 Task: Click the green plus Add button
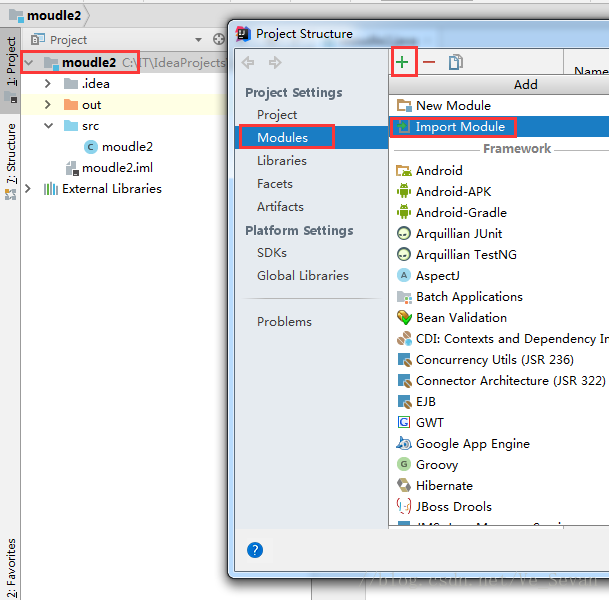[402, 62]
